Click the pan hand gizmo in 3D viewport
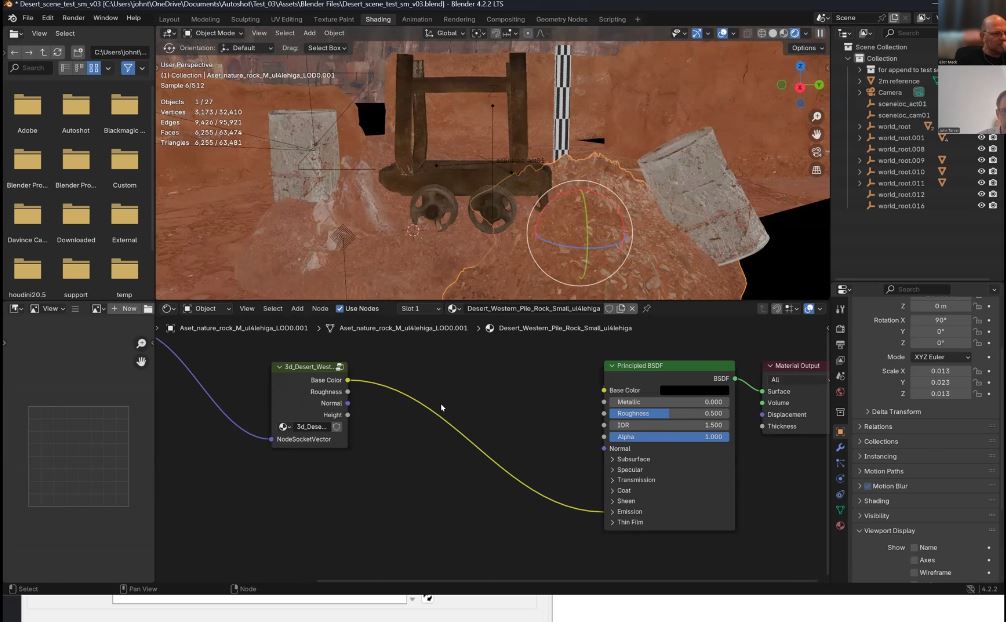1006x622 pixels. pos(816,134)
